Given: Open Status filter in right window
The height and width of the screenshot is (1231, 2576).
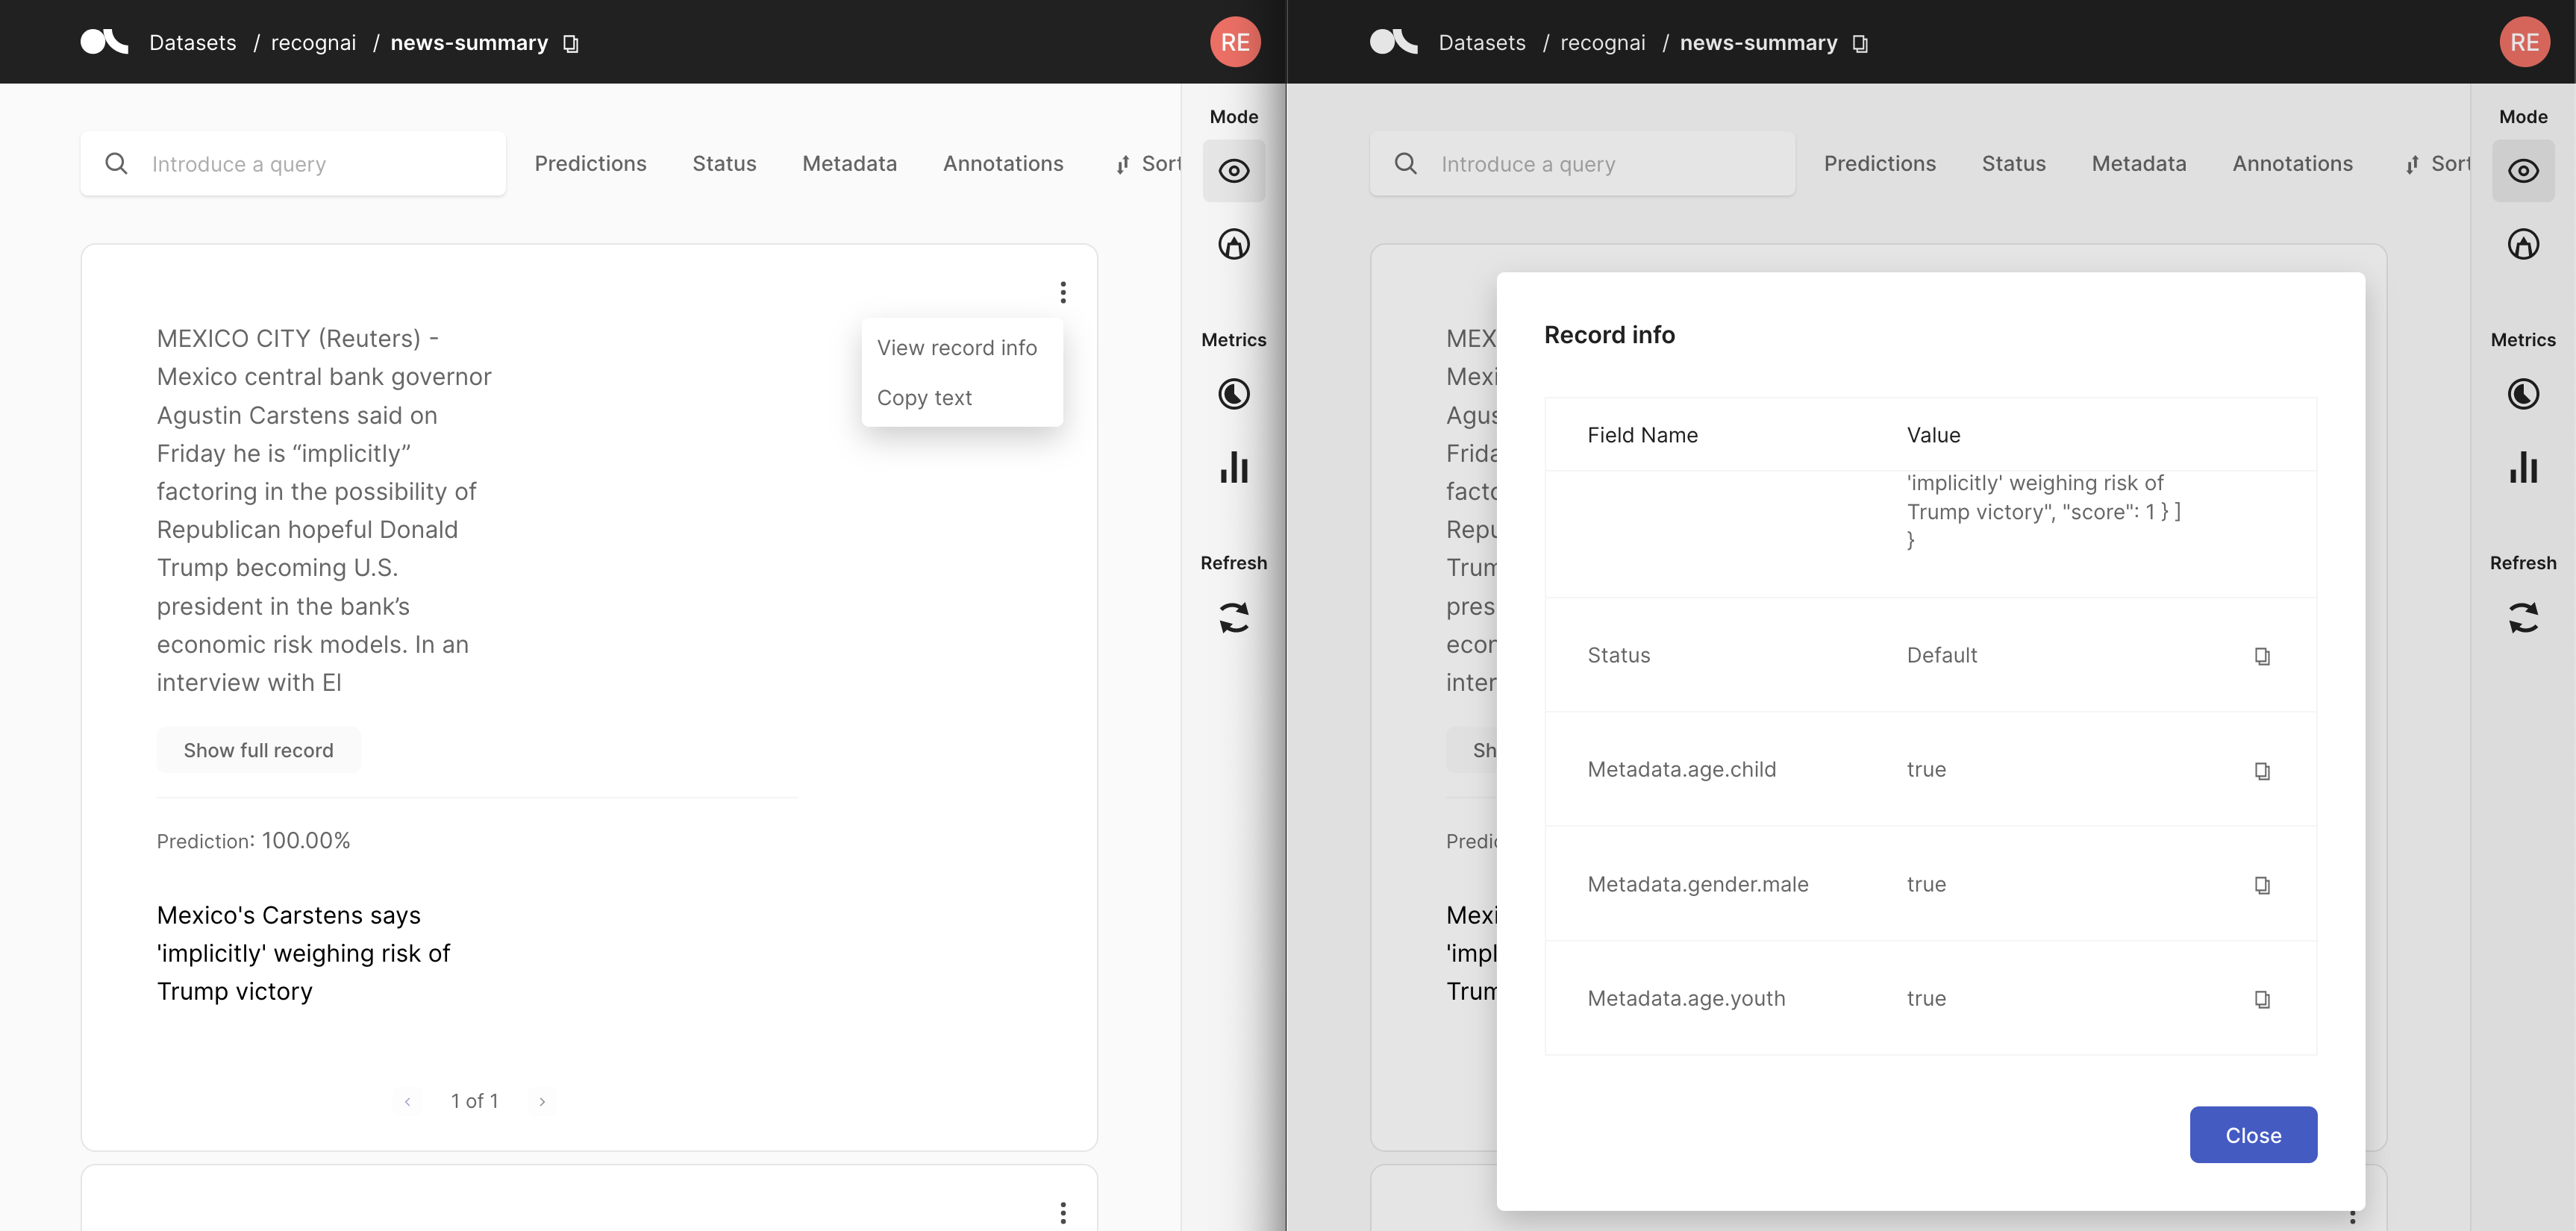Looking at the screenshot, I should 2013,163.
